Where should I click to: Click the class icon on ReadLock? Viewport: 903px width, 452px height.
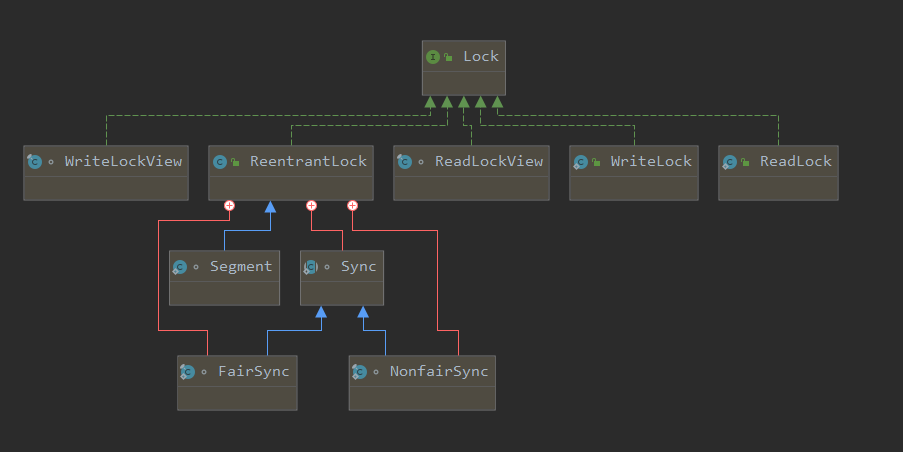tap(730, 162)
